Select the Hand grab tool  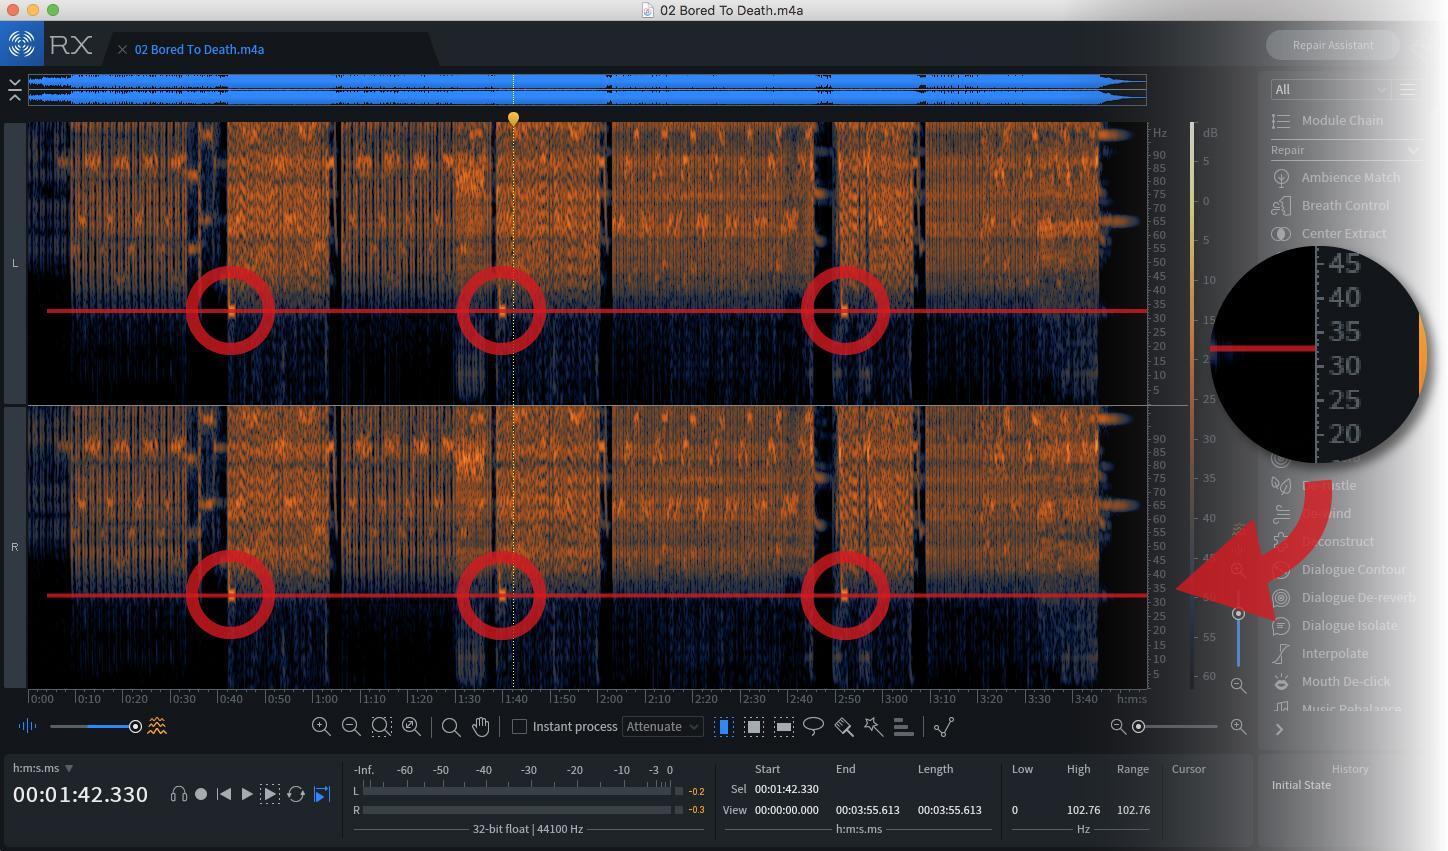[481, 726]
